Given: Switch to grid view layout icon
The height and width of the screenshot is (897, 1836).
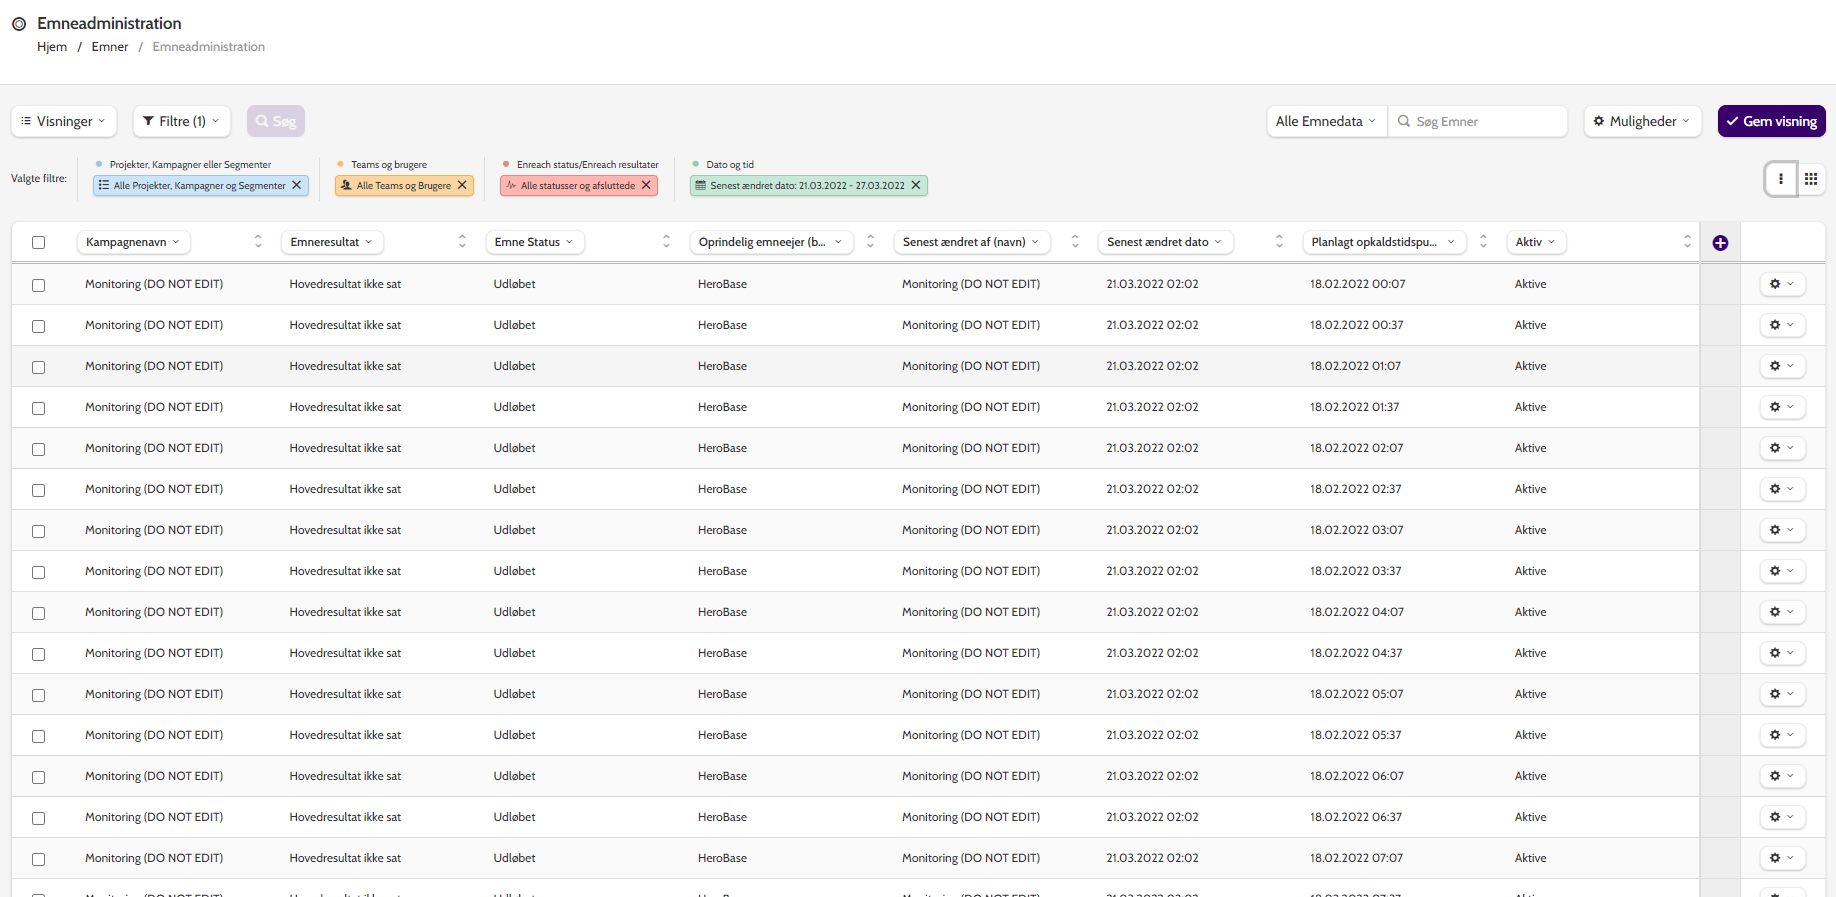Looking at the screenshot, I should [1811, 179].
